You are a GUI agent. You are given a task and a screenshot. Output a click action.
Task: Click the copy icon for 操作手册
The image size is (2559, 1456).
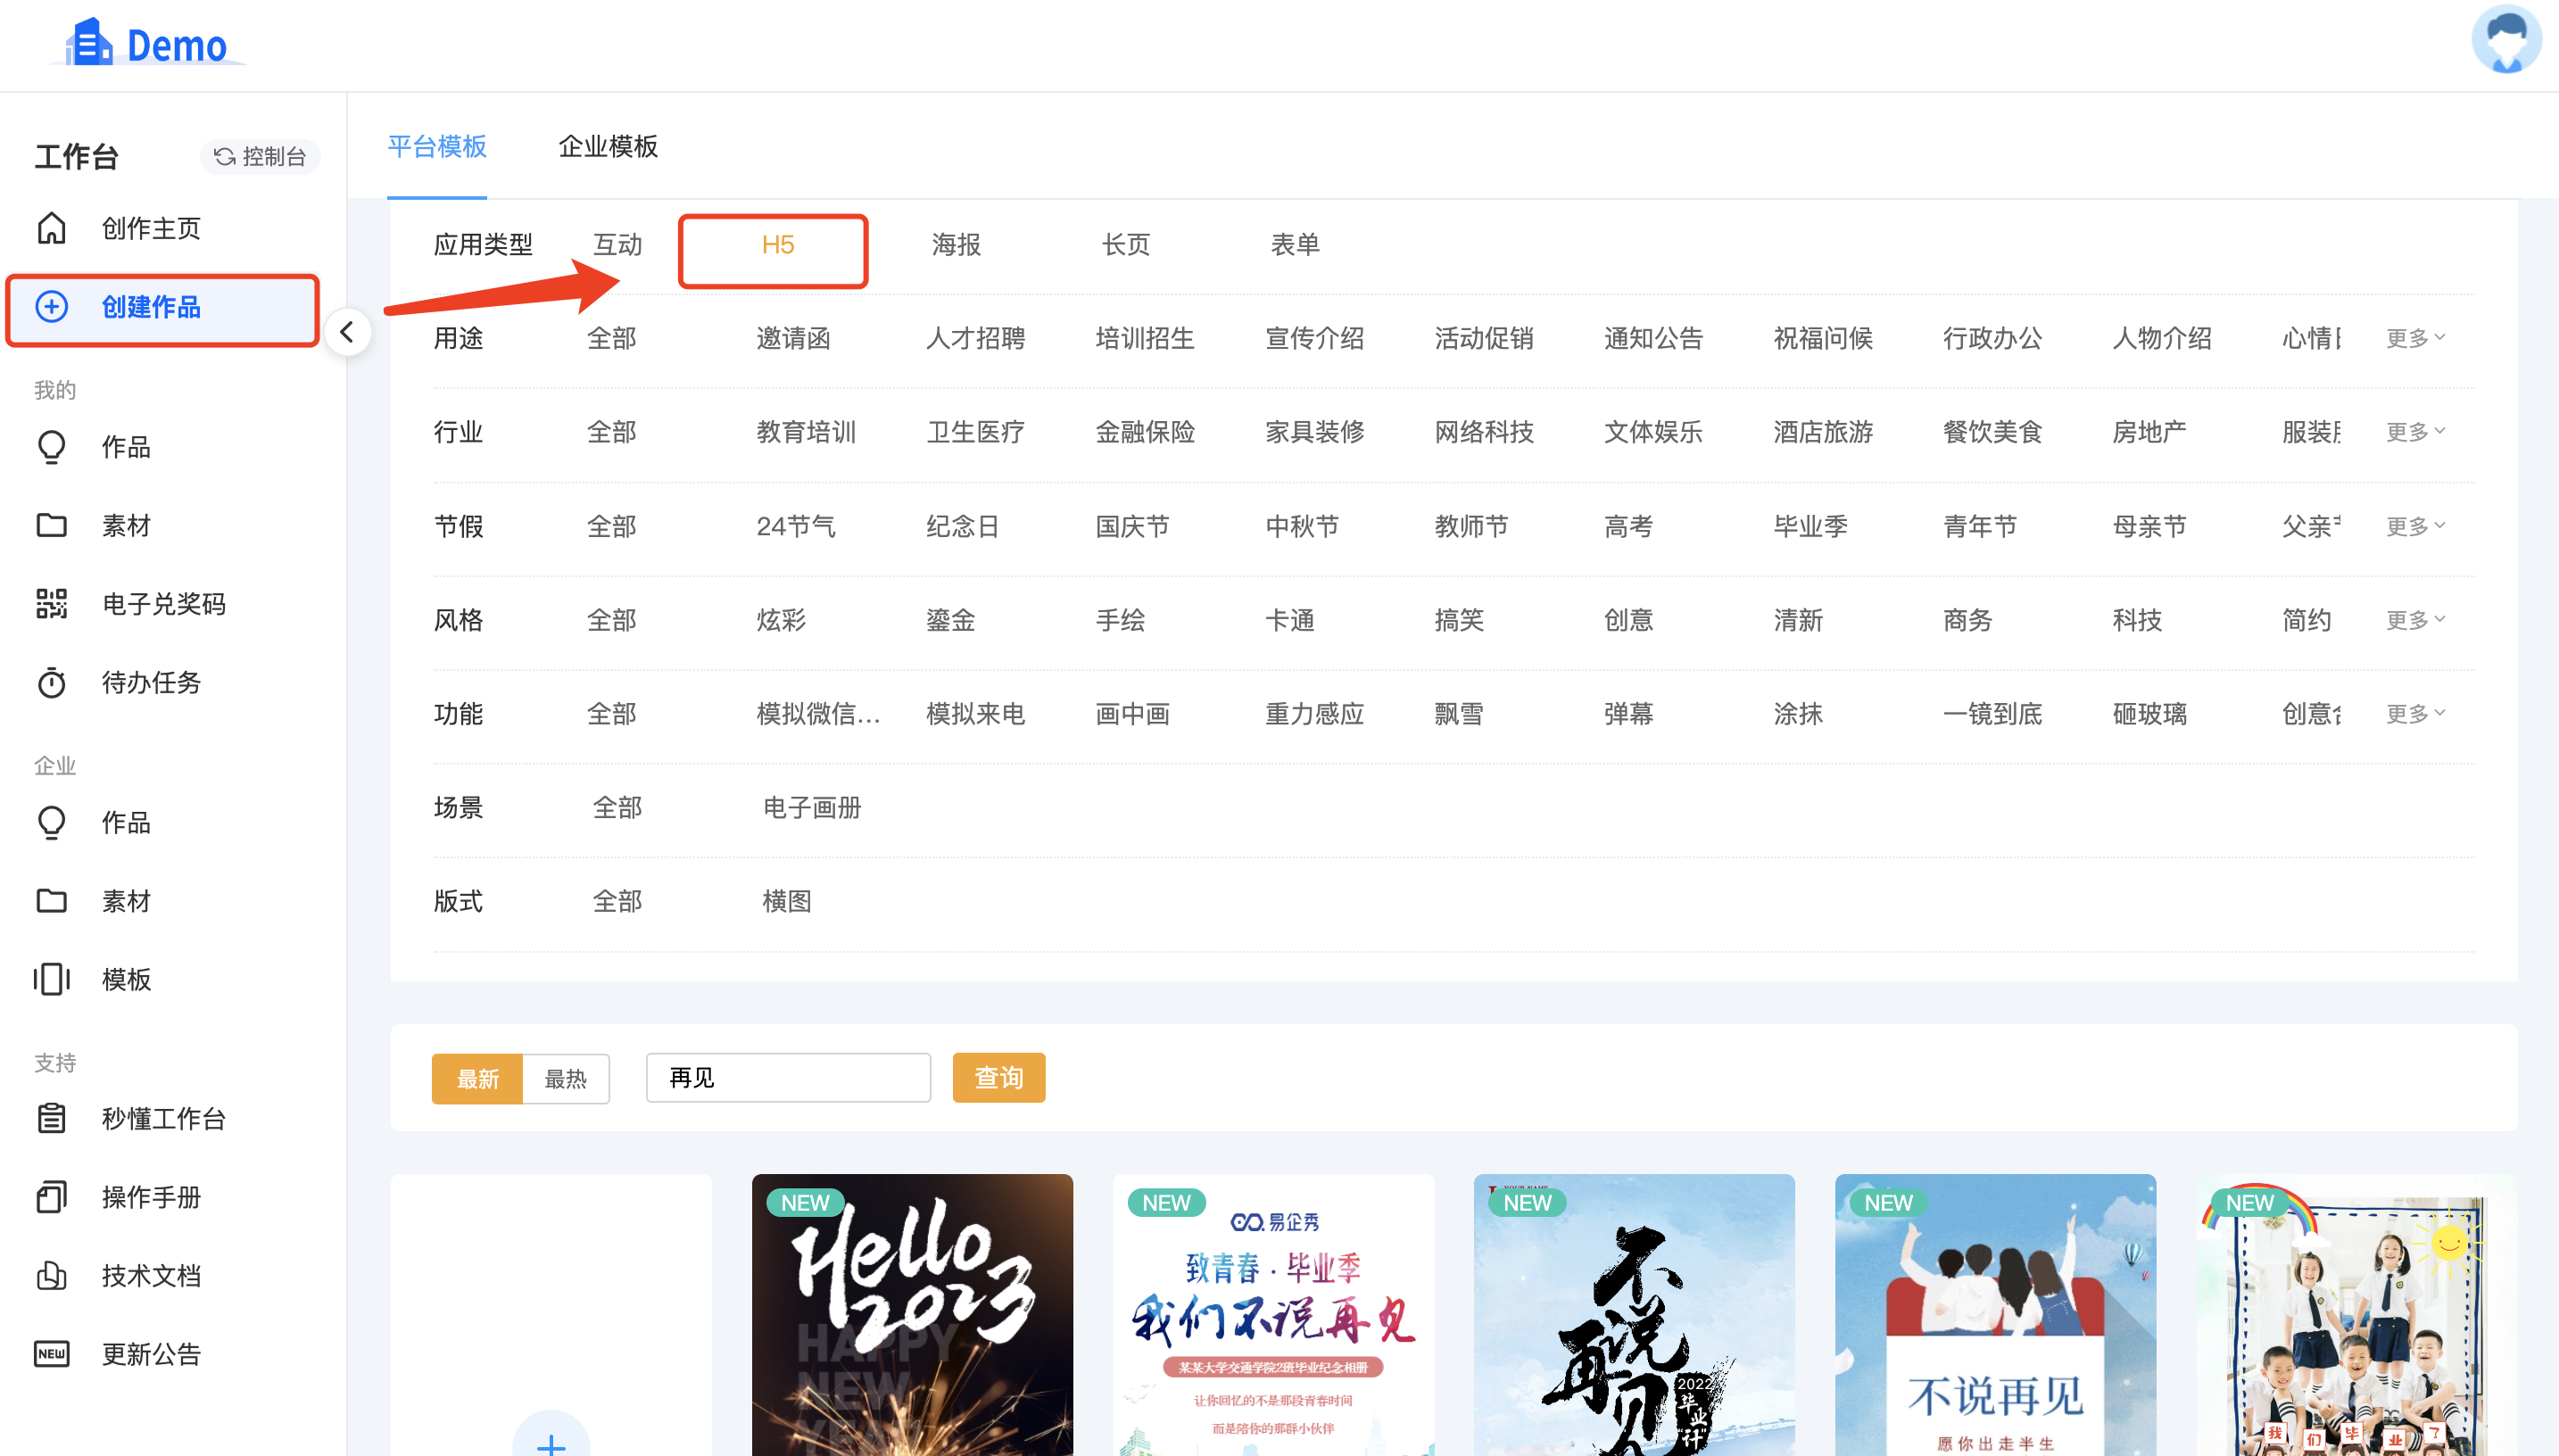[52, 1197]
